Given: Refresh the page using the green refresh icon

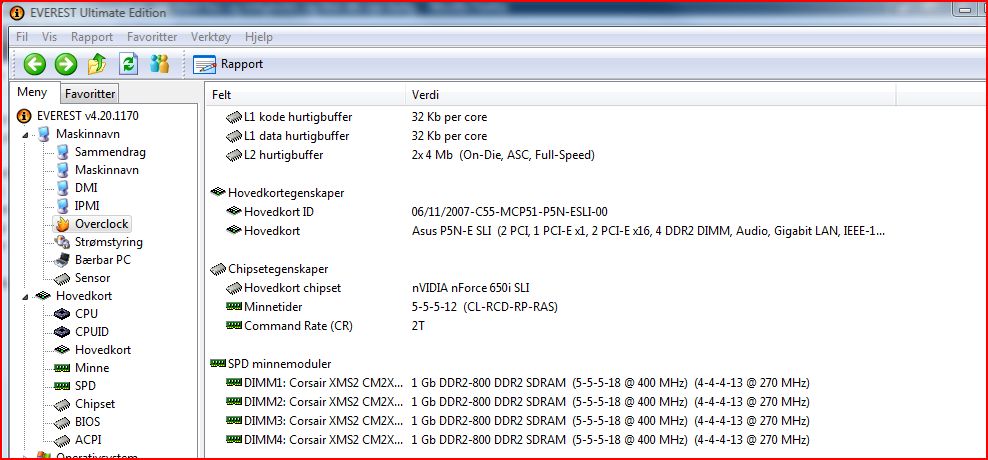Looking at the screenshot, I should (129, 64).
